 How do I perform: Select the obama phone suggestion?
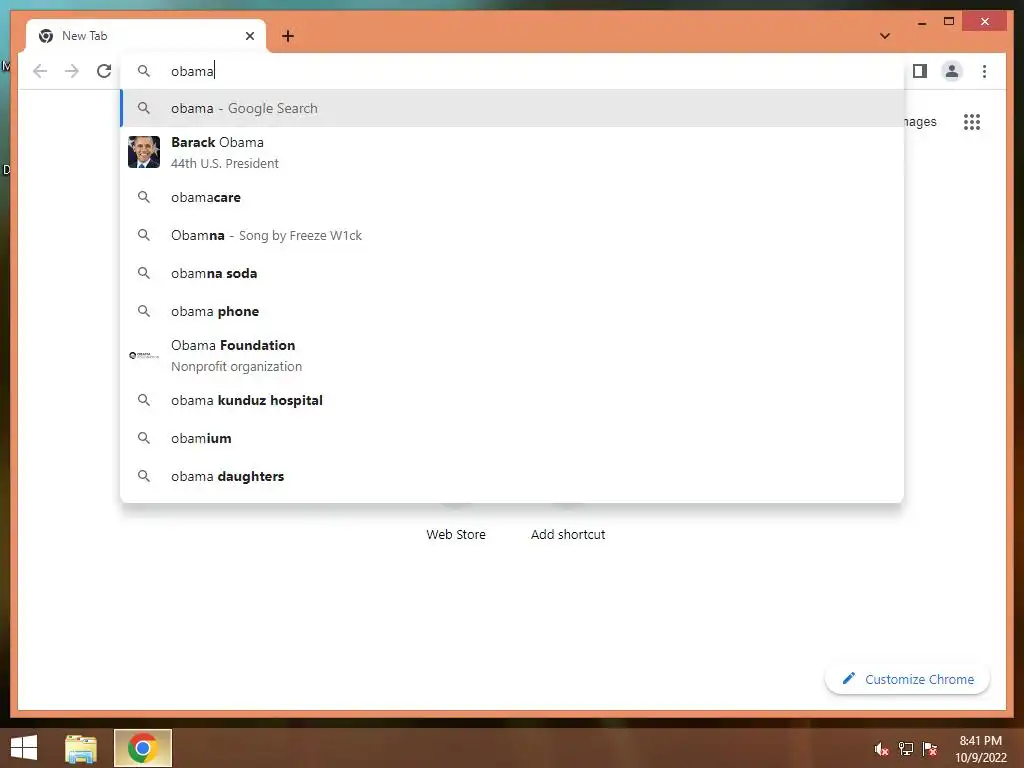(513, 311)
